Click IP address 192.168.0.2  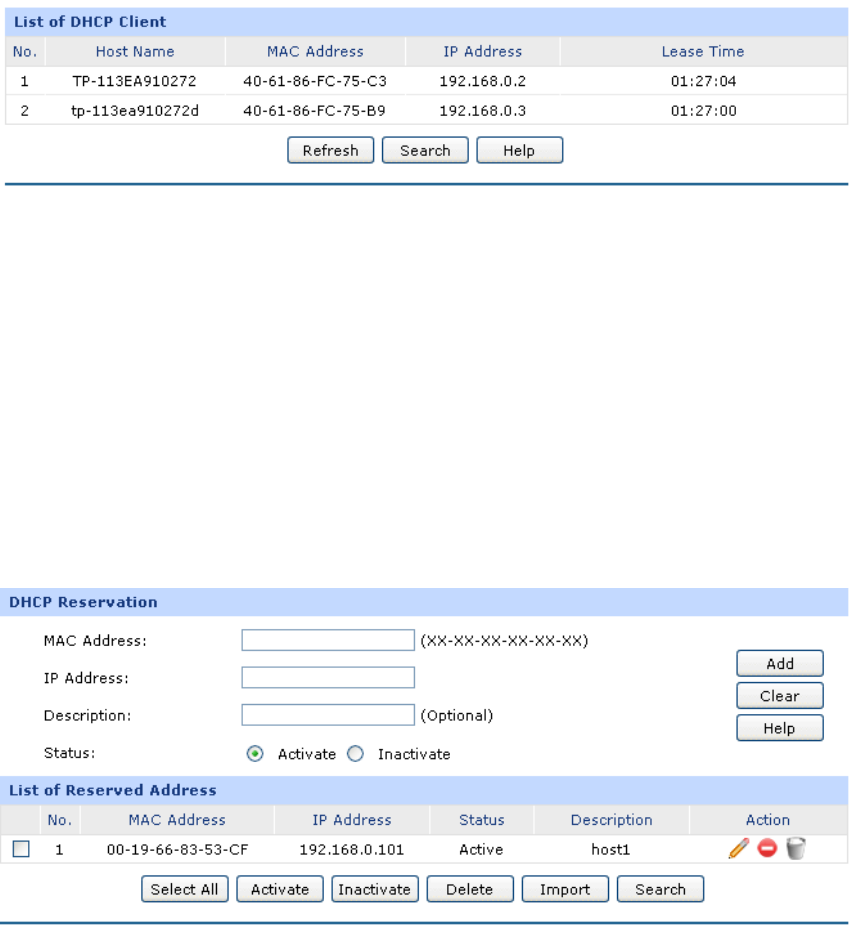point(483,81)
